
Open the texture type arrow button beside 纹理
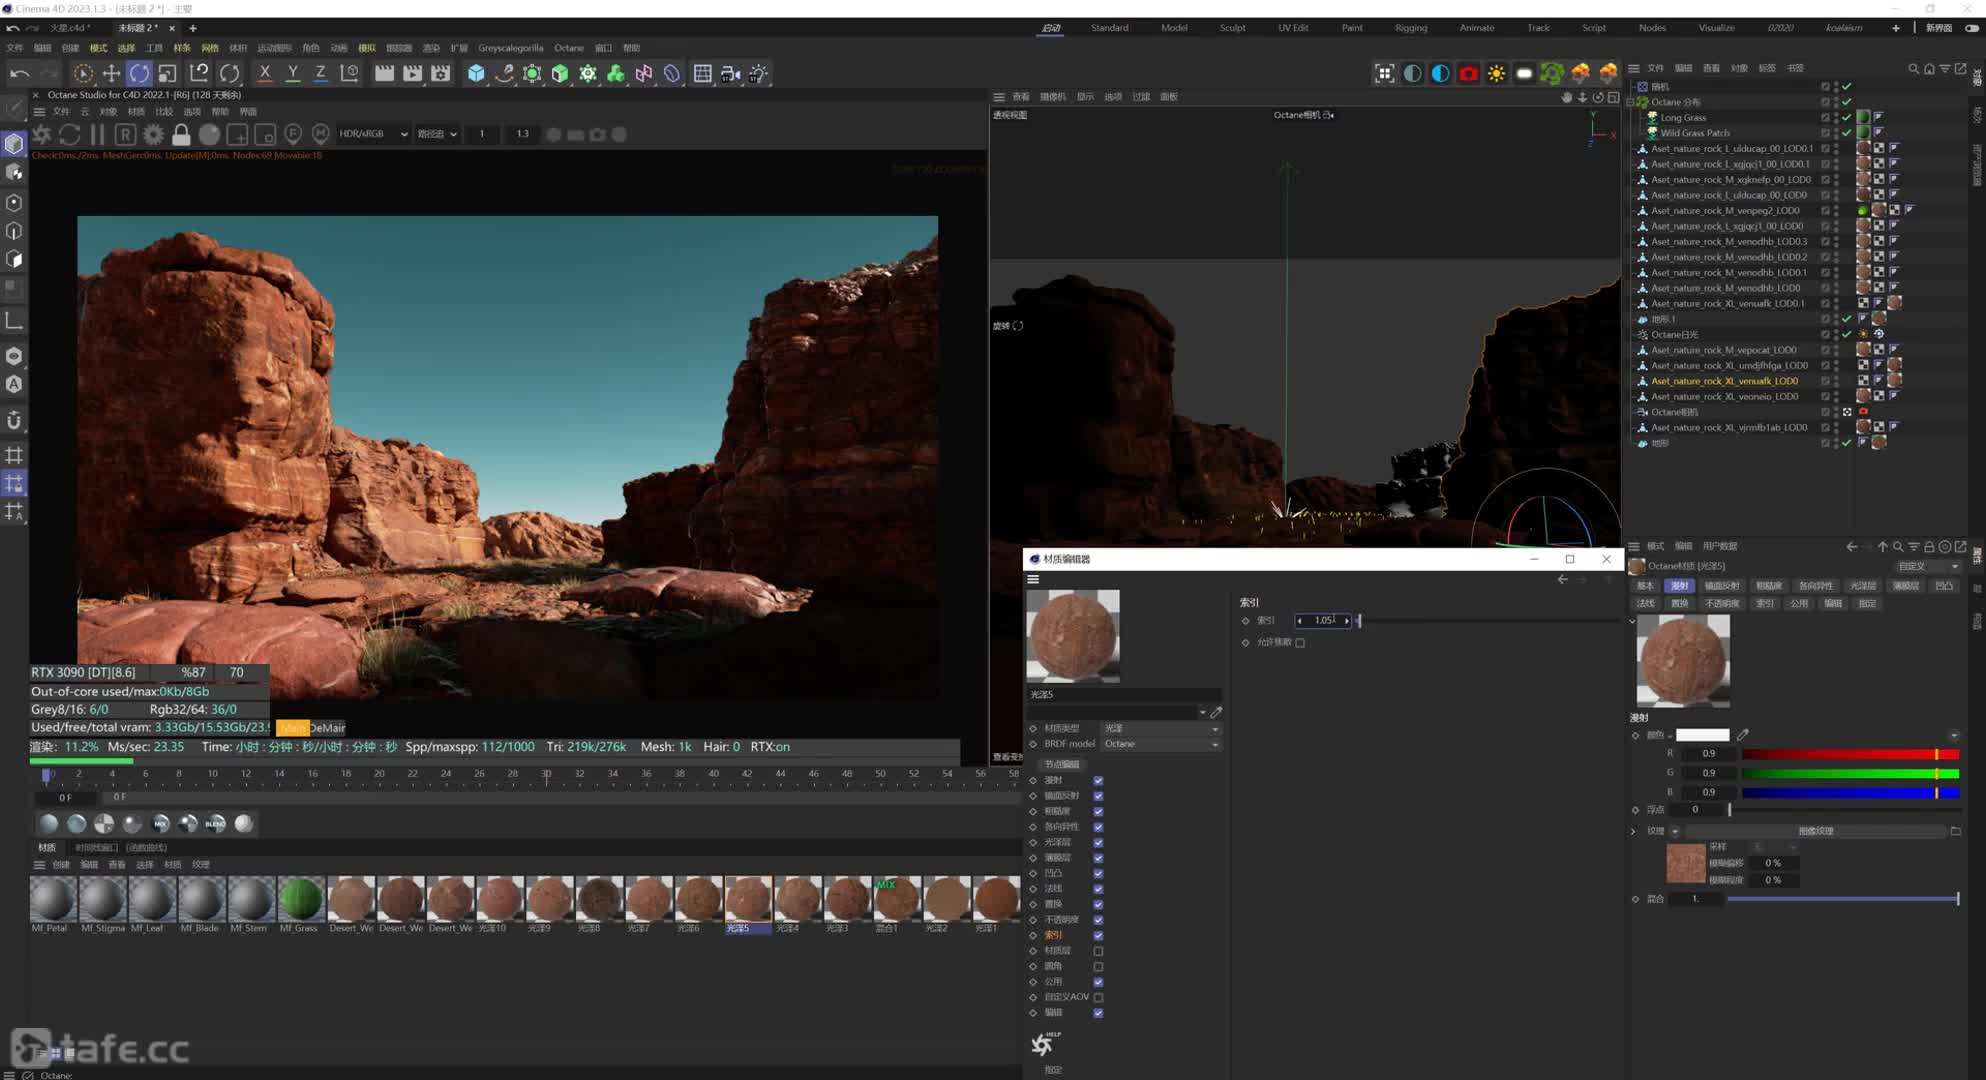pos(1675,831)
